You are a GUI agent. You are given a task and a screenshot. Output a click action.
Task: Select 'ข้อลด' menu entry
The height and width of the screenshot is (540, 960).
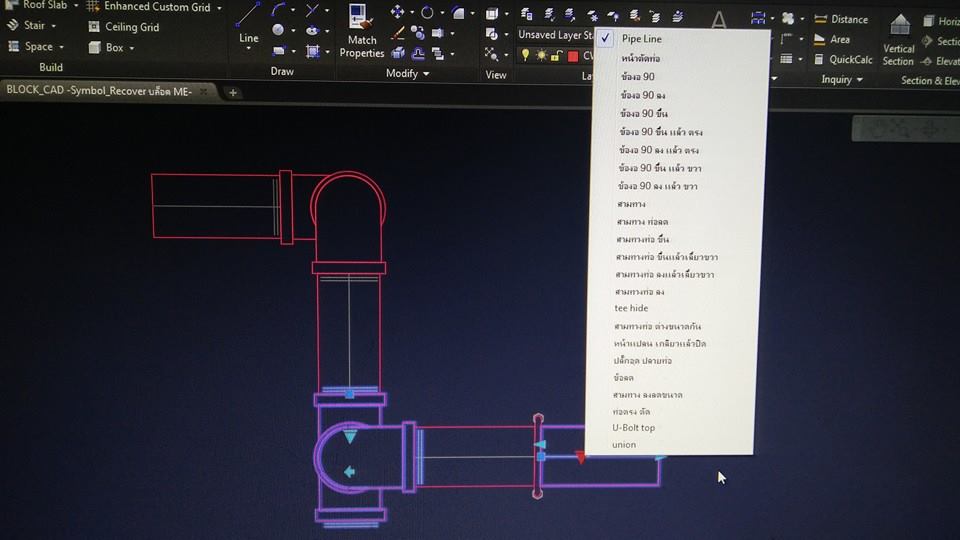(624, 377)
